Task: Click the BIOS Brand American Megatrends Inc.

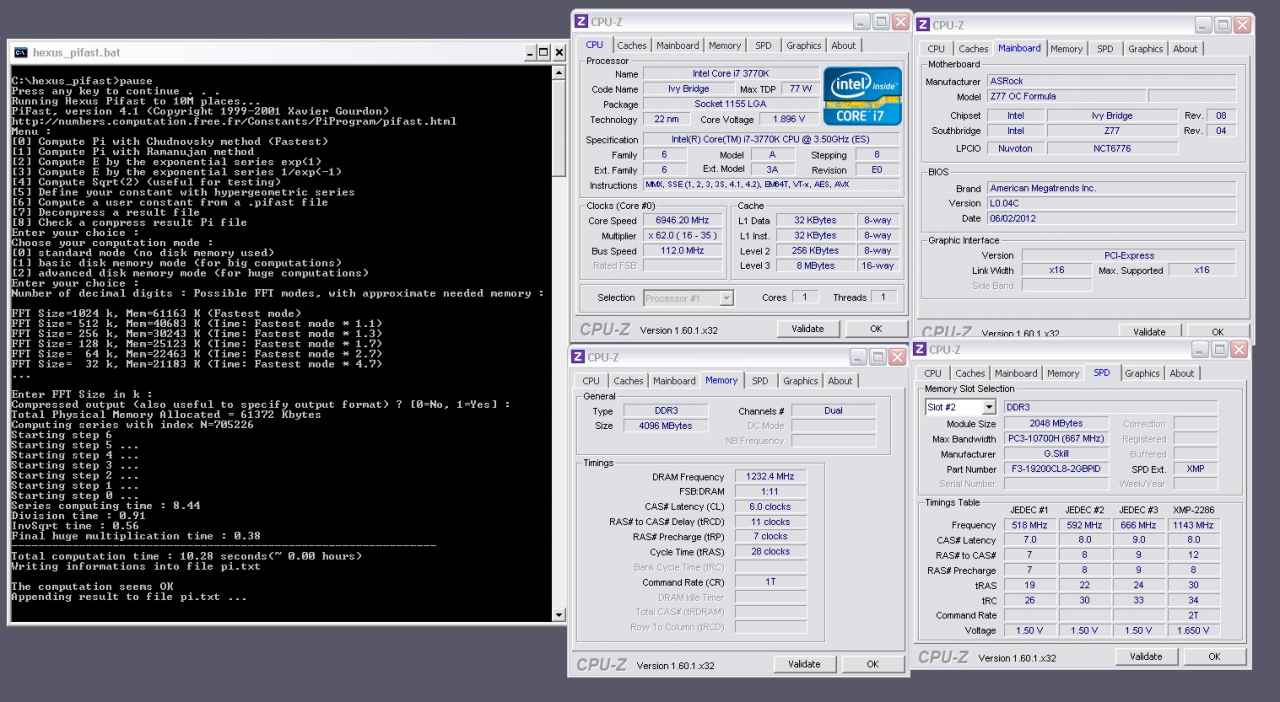Action: pos(1111,188)
